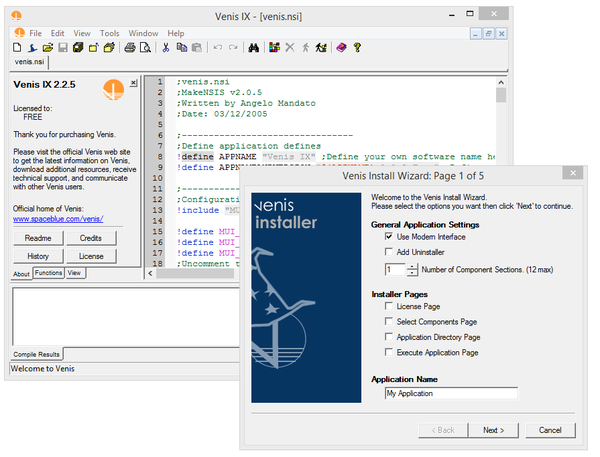
Task: Click the Next > wizard button
Action: 494,430
